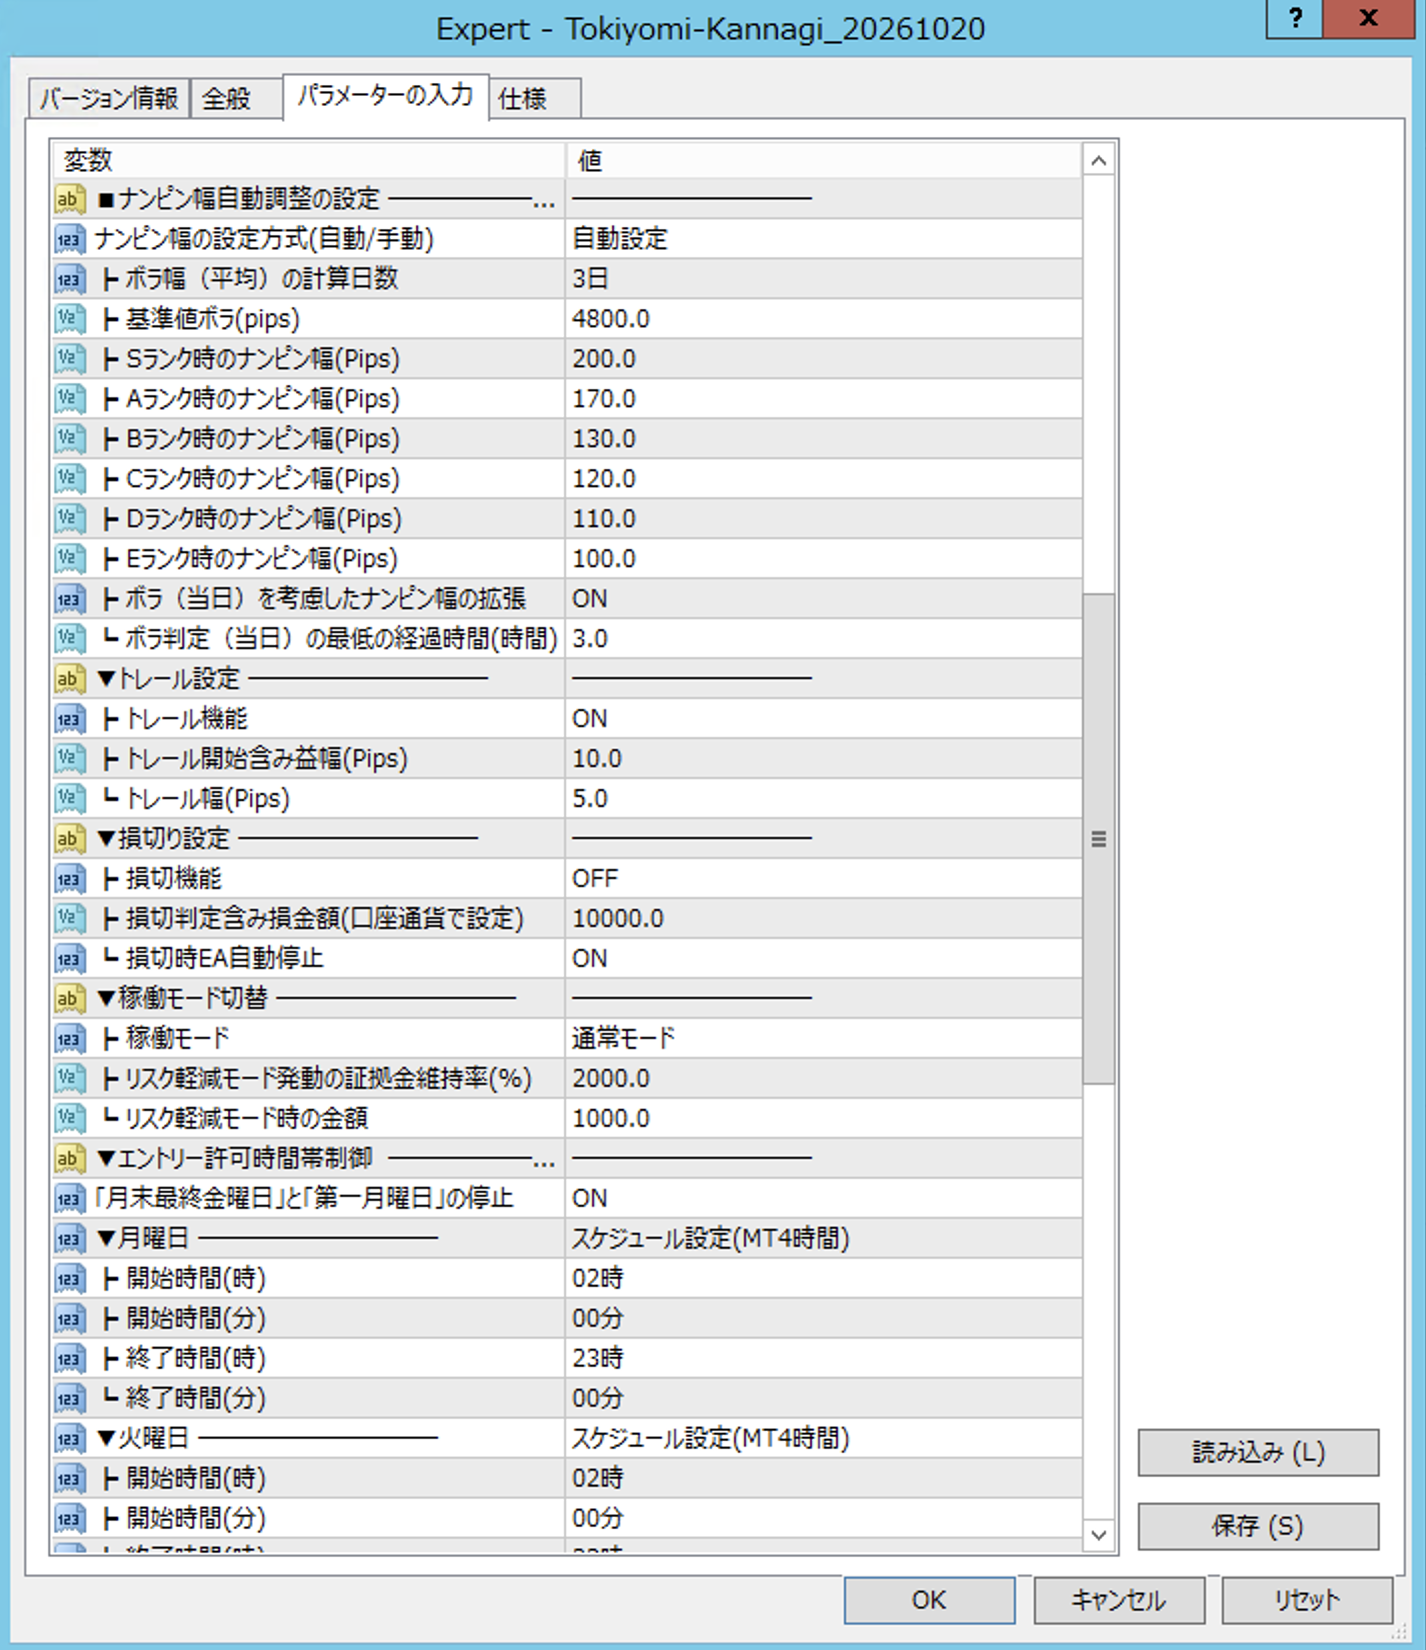The width and height of the screenshot is (1426, 1650).
Task: Click the string icon beside ▼エントリー許可時間帯制御
Action: (x=68, y=1159)
